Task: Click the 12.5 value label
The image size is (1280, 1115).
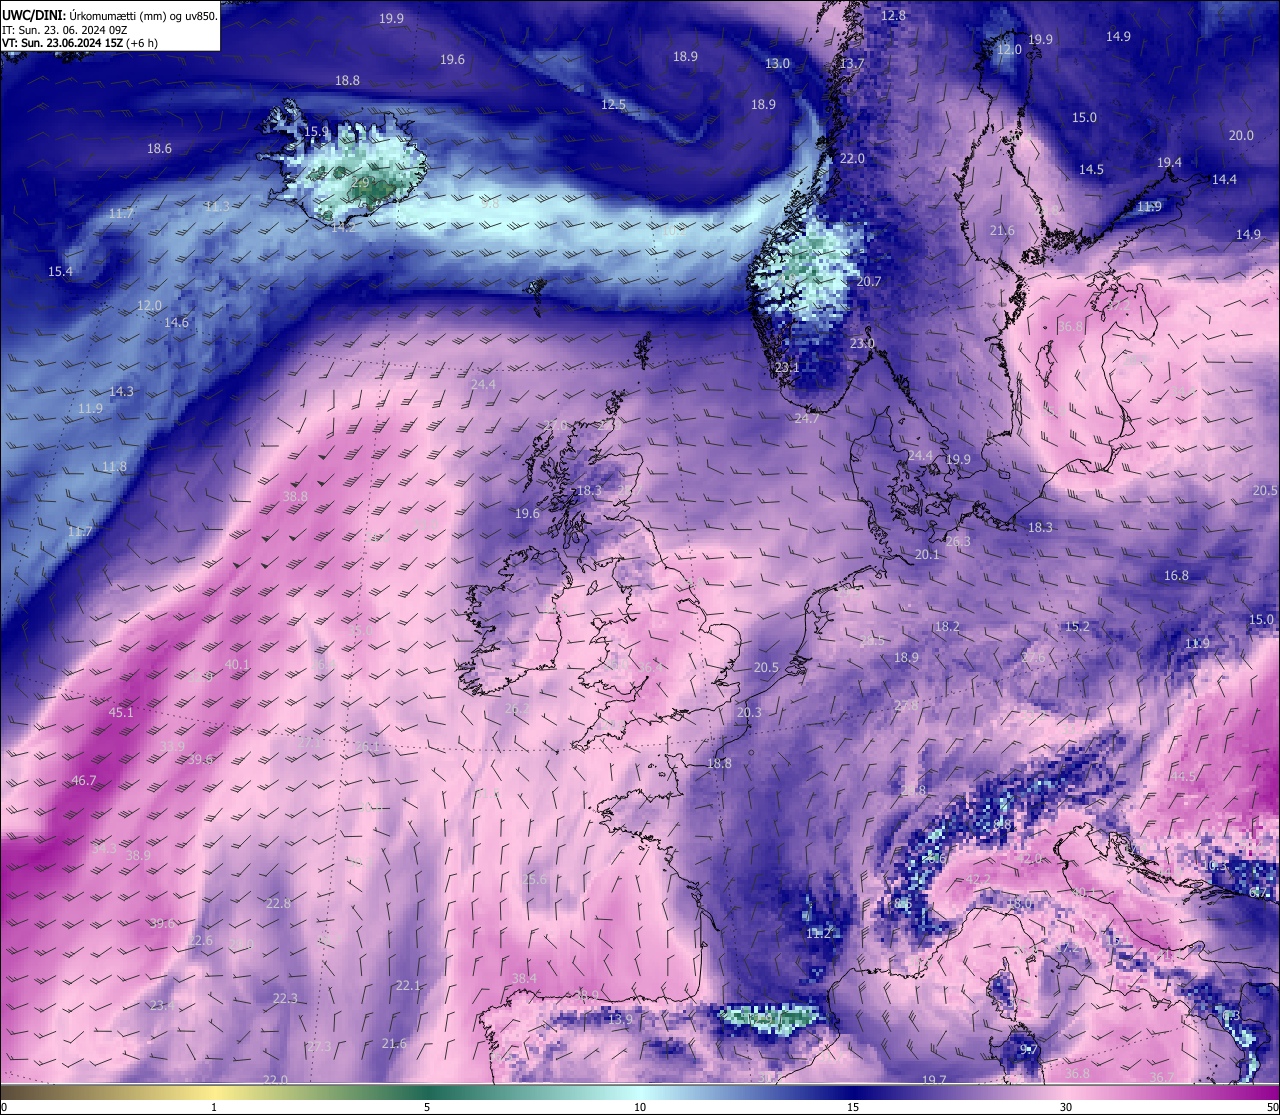Action: (x=613, y=105)
